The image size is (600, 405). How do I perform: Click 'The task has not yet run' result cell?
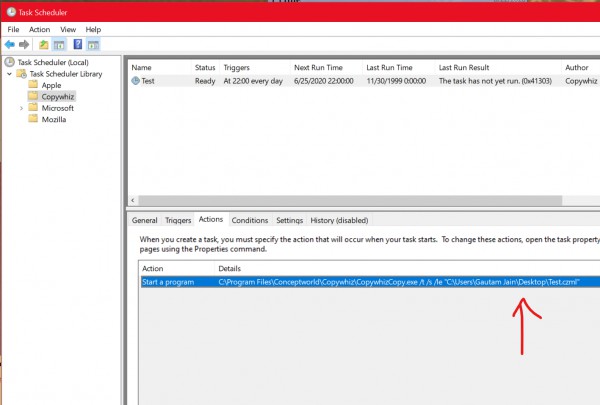pos(495,81)
